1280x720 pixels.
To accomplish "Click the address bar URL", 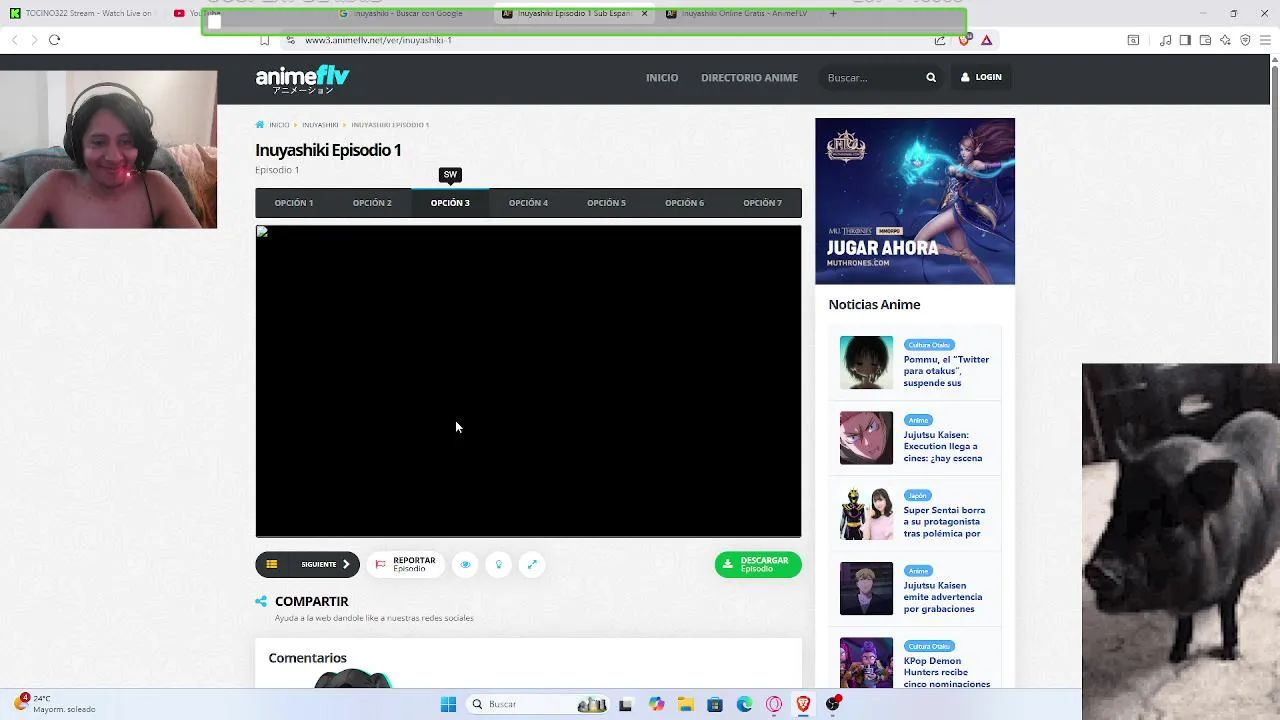I will (x=378, y=40).
